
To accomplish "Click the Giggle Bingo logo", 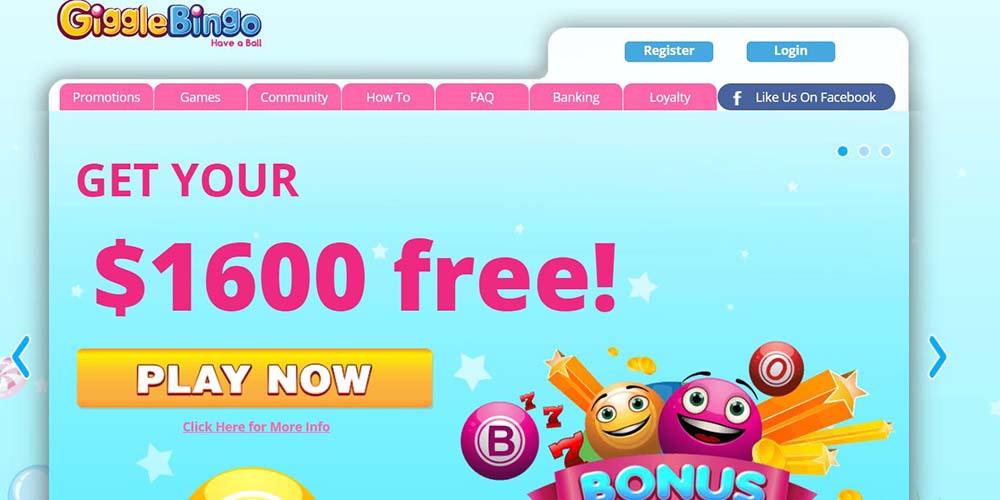I will [x=159, y=24].
